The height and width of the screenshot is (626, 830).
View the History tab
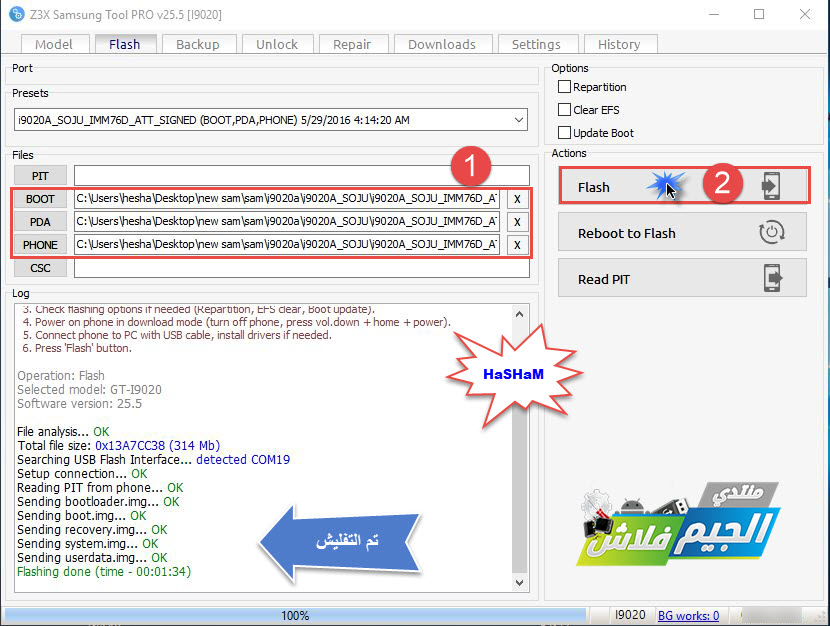click(x=619, y=44)
